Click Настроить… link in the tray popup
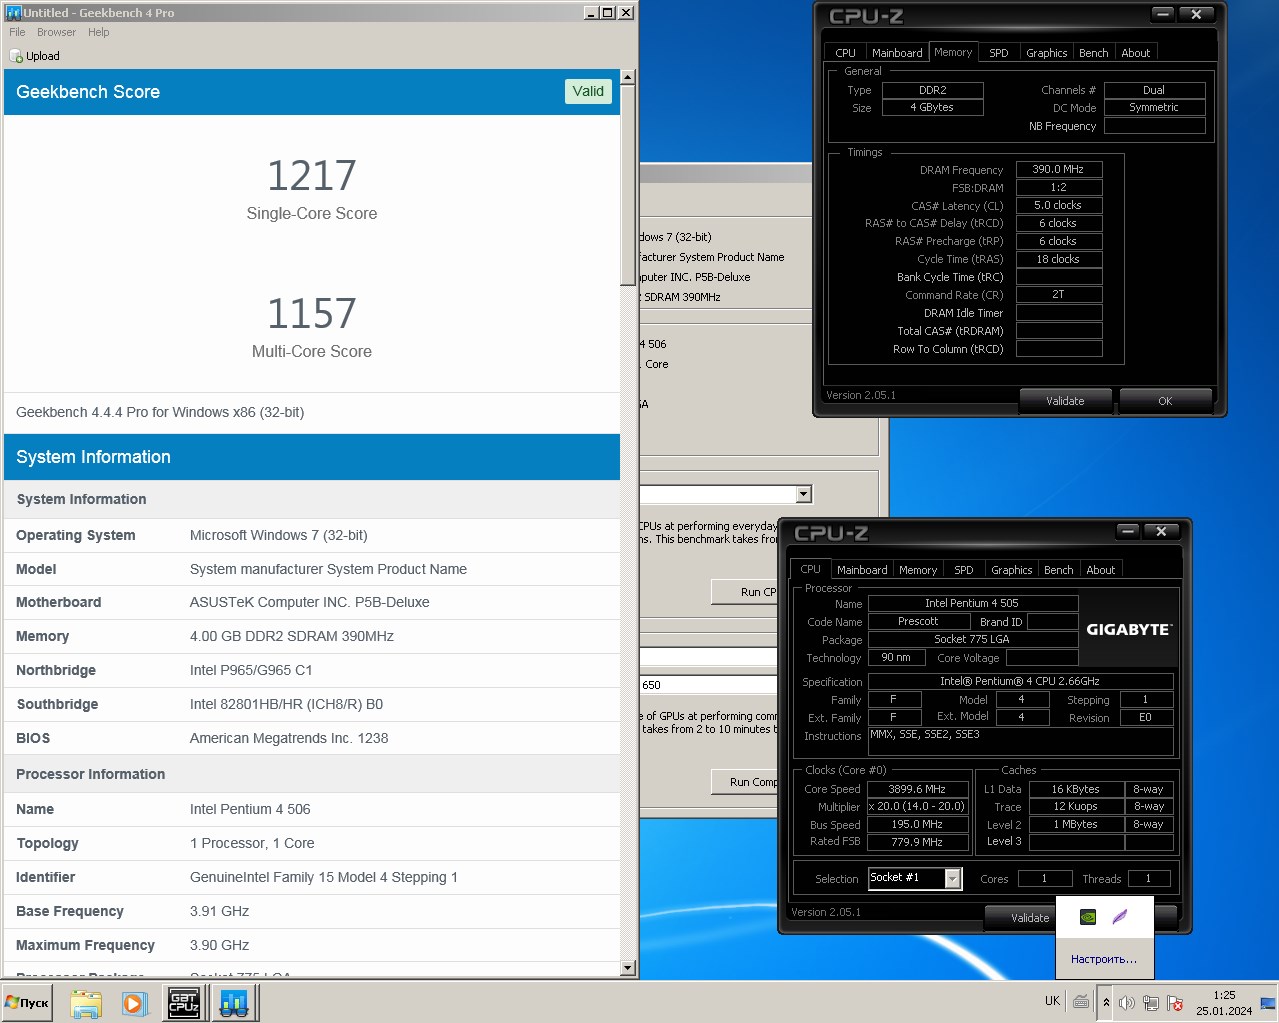Screen dimensions: 1279x1023 pos(1104,959)
